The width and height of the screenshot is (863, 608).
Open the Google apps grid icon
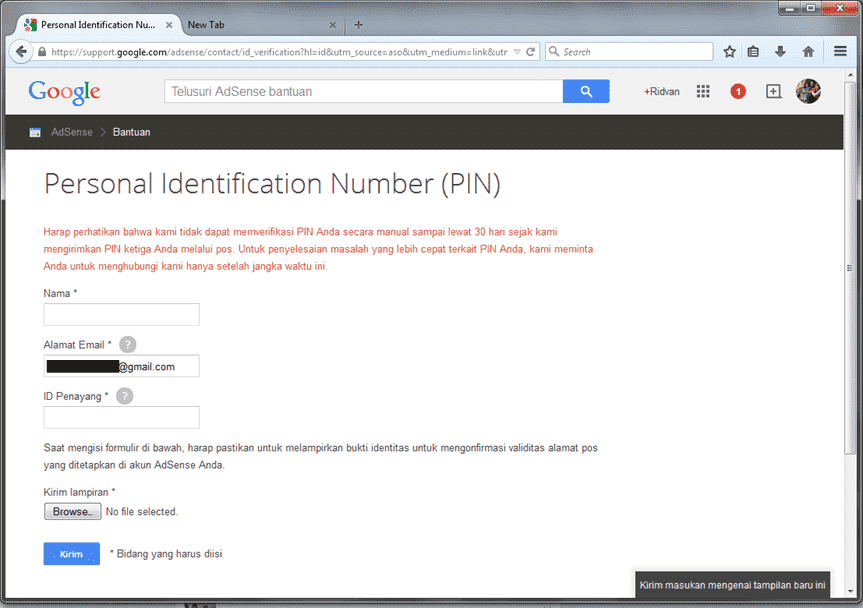tap(703, 91)
